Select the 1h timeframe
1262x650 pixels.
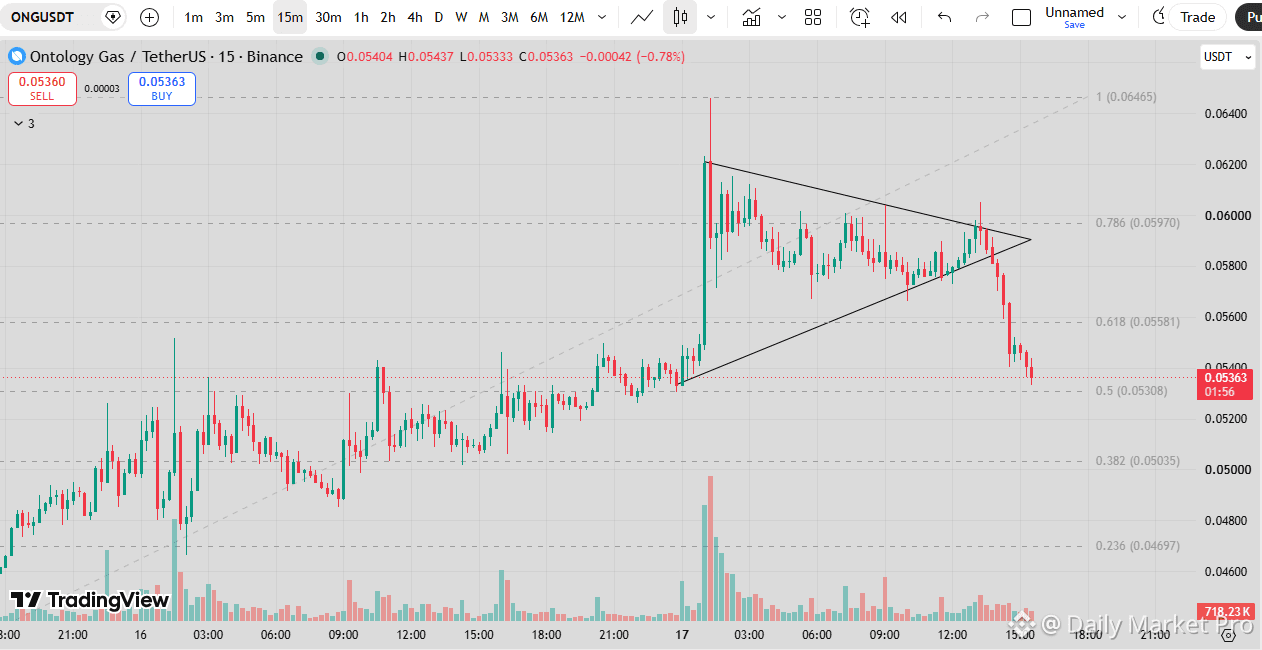[361, 17]
